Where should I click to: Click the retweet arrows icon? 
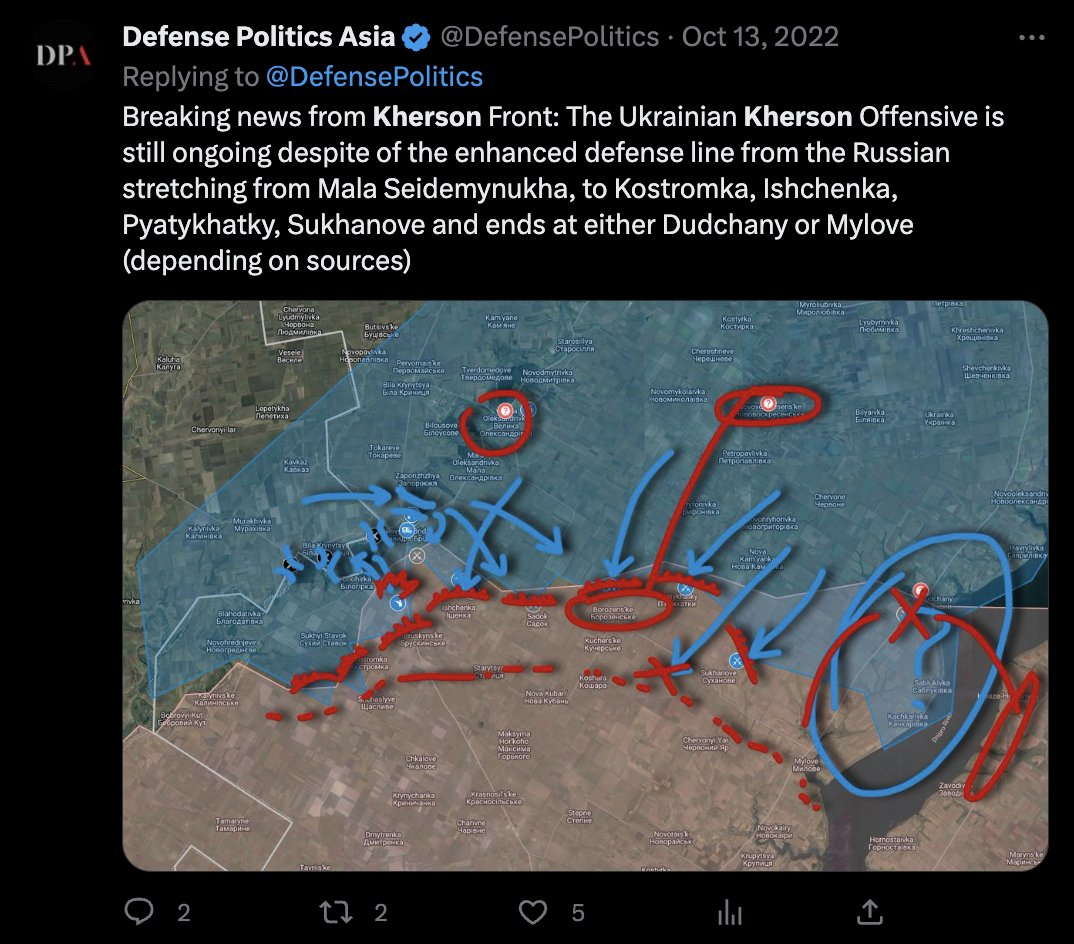click(336, 912)
